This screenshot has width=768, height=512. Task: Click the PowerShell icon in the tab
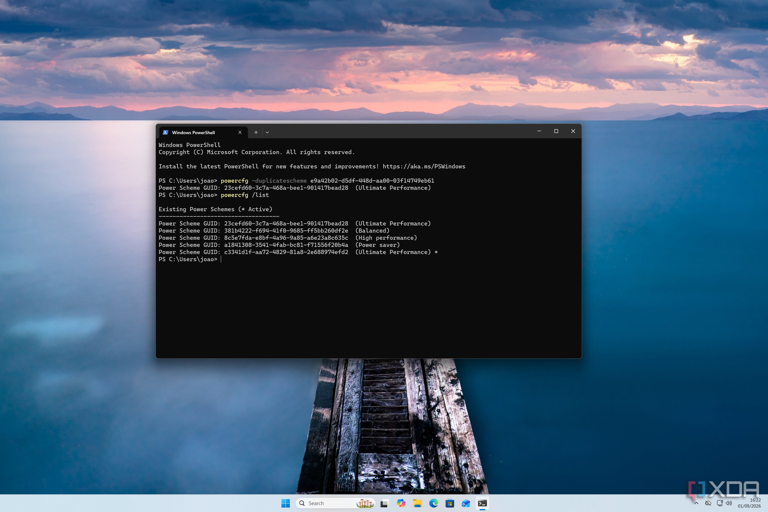166,132
